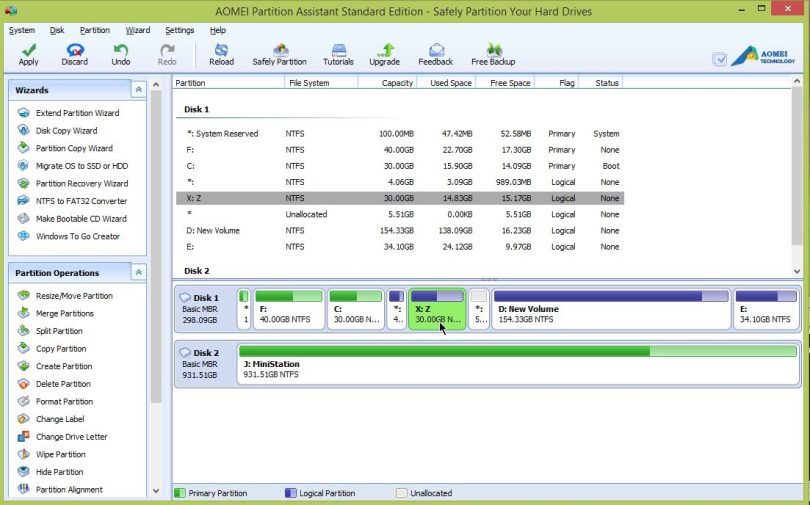Choose Format Partition operation

[65, 401]
